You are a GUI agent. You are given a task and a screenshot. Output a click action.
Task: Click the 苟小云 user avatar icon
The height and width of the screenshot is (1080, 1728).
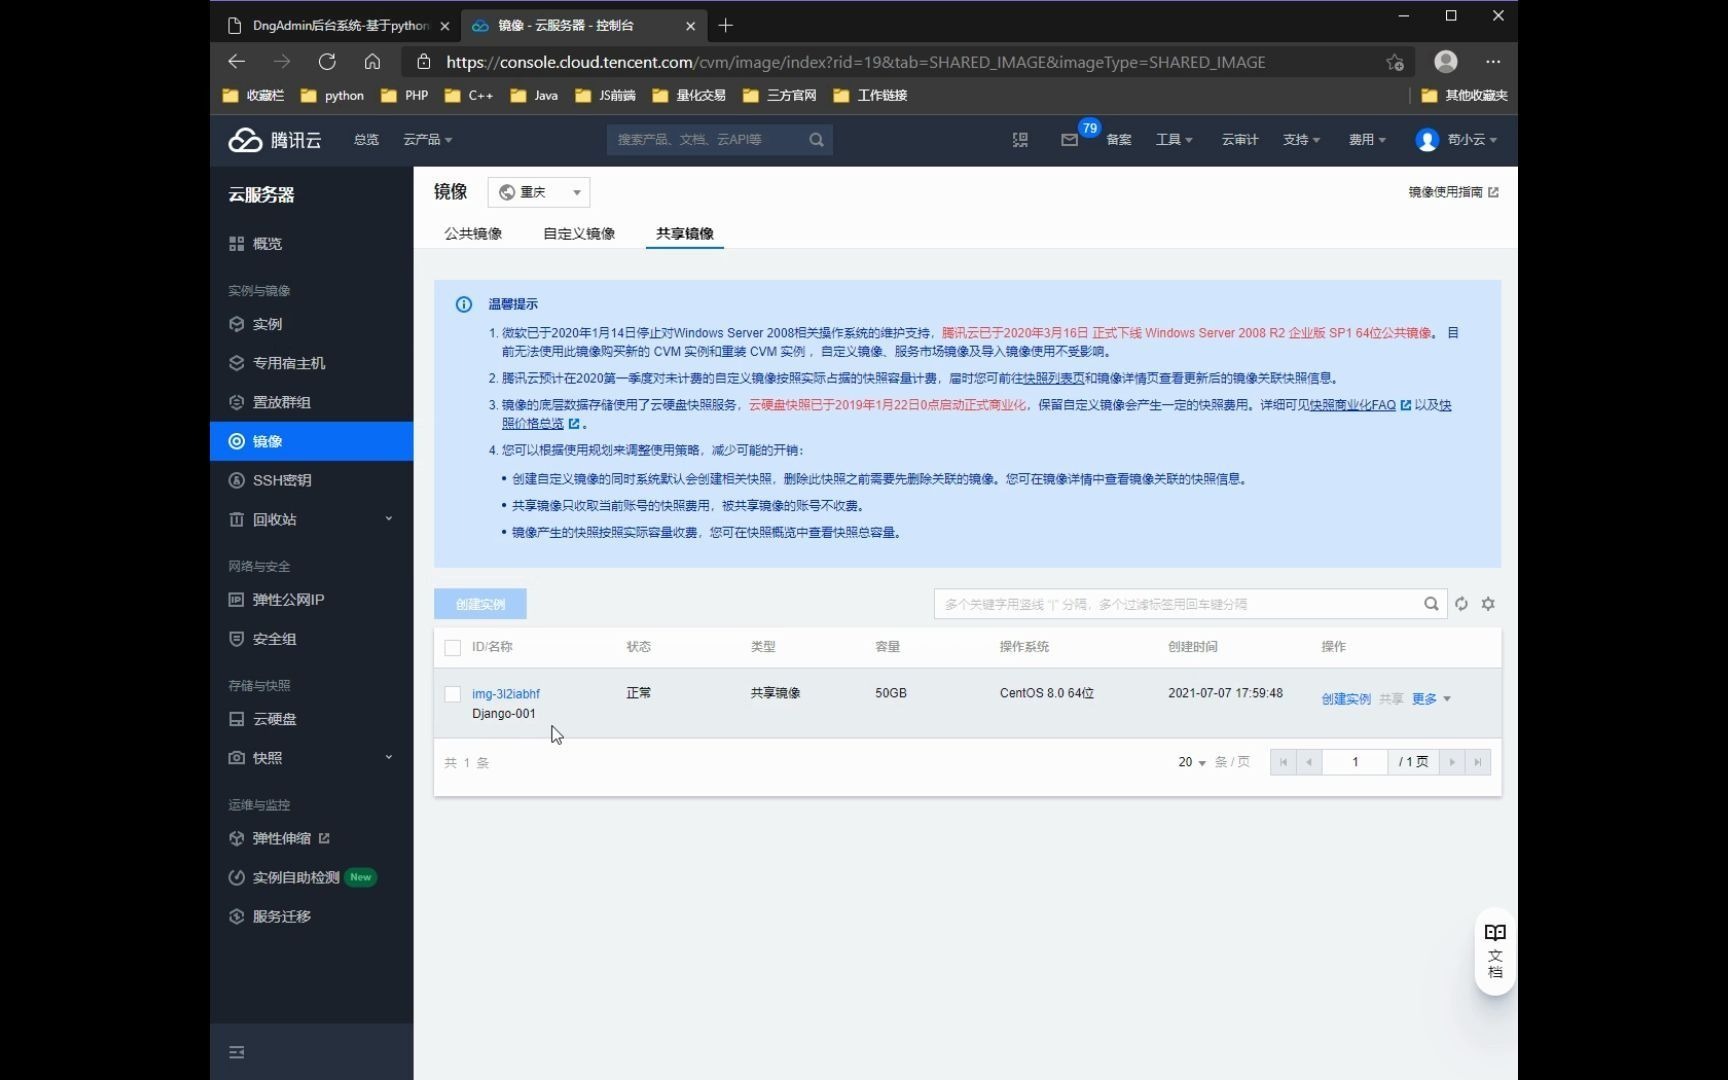(x=1426, y=139)
